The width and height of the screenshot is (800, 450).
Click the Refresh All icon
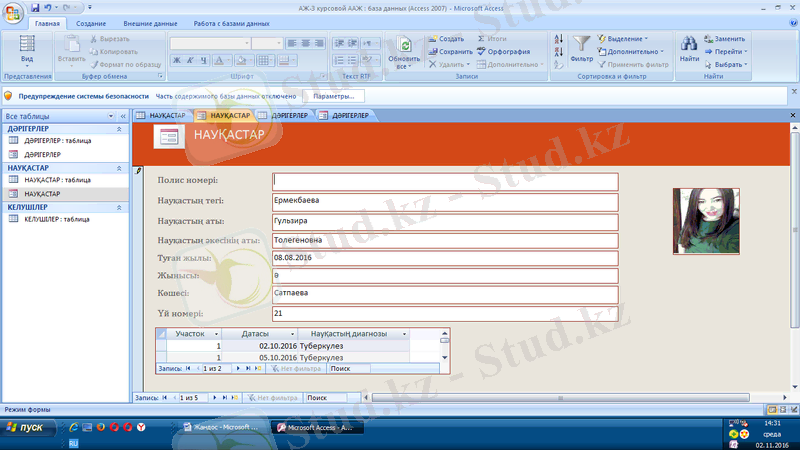tap(405, 48)
